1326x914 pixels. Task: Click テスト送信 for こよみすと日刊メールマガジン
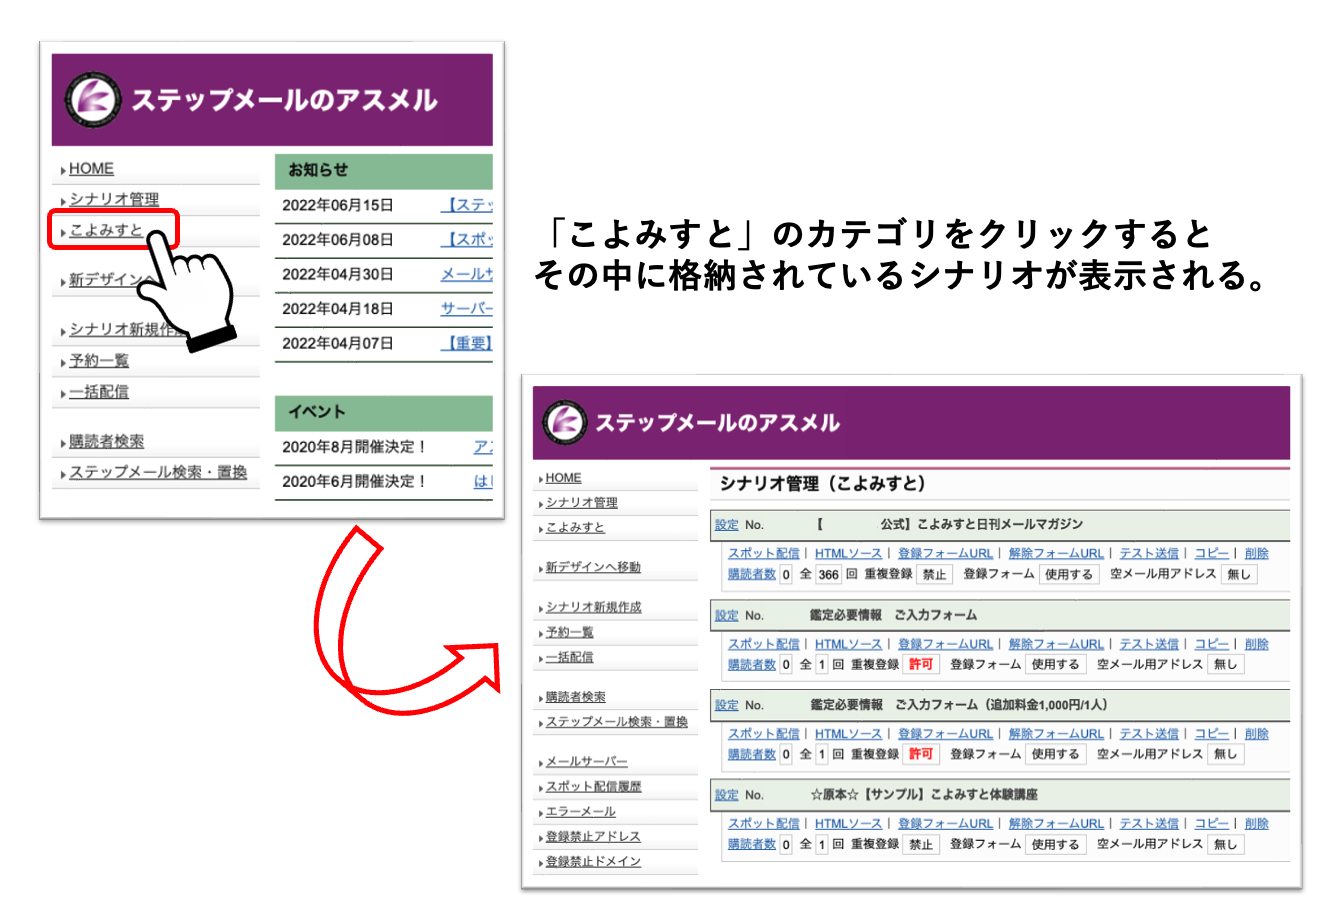[1150, 553]
